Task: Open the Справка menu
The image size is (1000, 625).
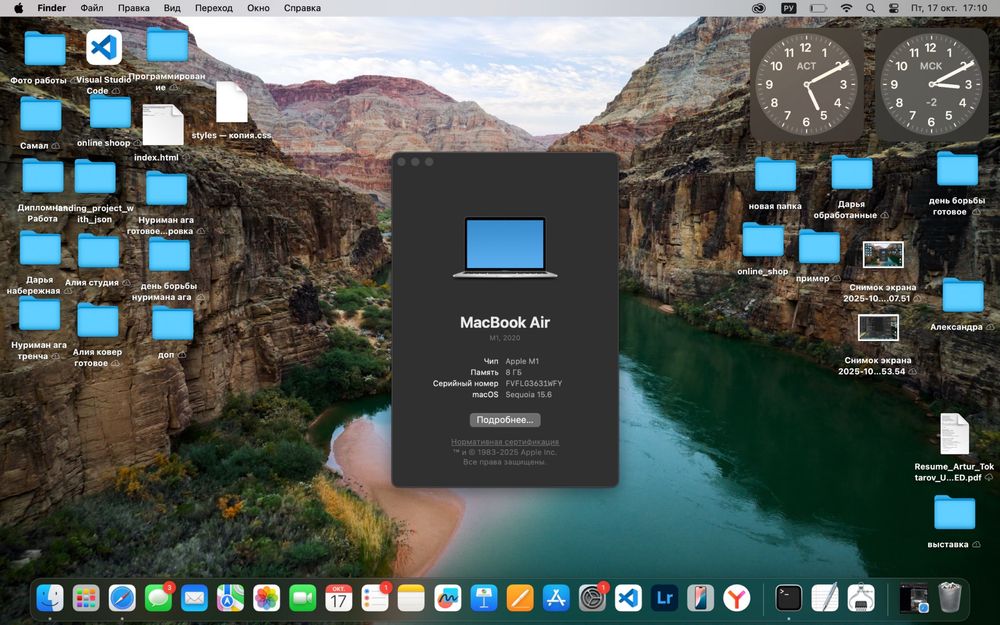Action: (302, 8)
